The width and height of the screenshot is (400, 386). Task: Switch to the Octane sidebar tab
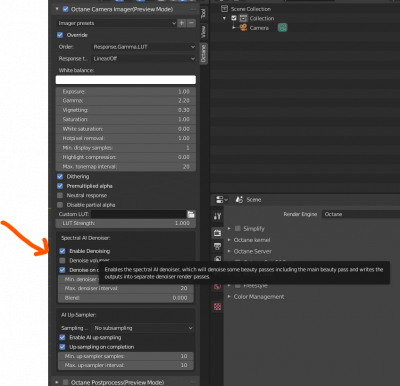tap(203, 54)
